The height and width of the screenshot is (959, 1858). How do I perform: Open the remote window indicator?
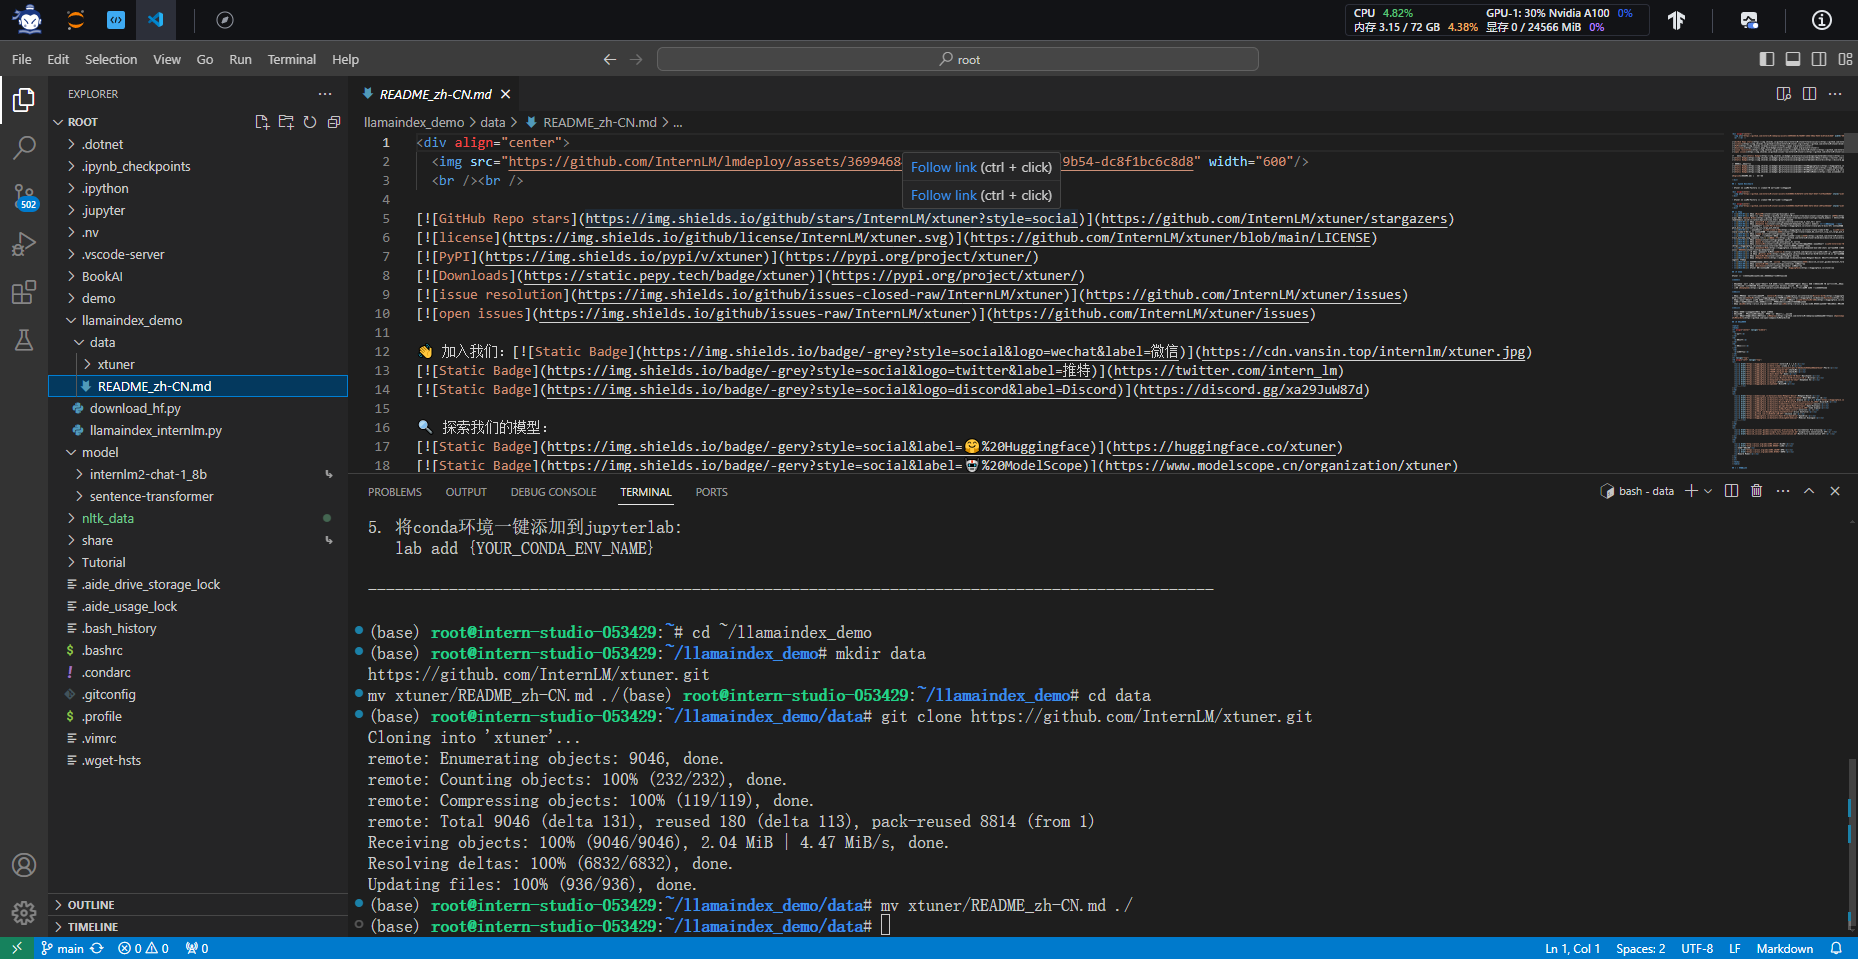pyautogui.click(x=17, y=948)
